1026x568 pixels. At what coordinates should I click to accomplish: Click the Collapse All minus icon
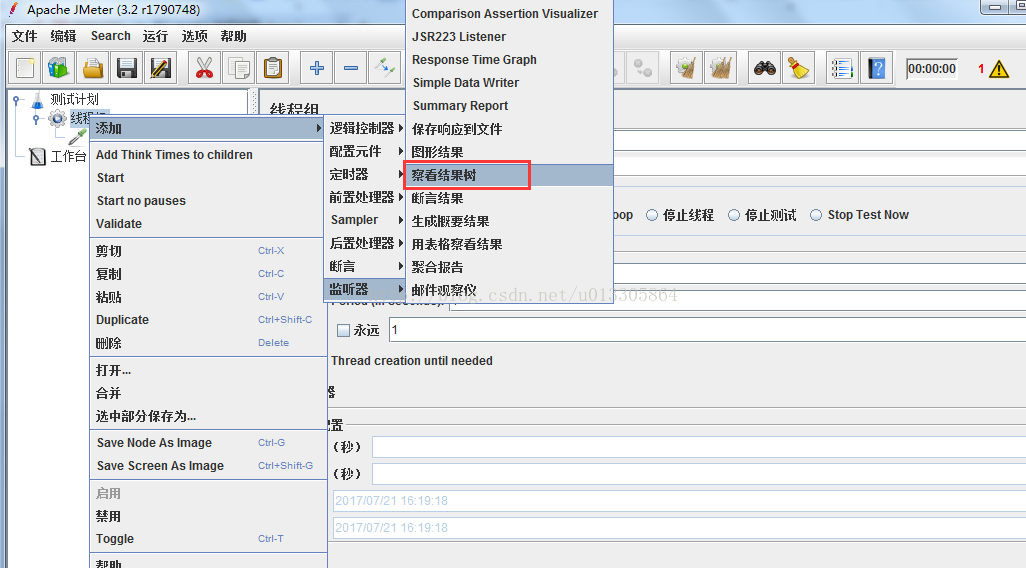click(x=351, y=68)
